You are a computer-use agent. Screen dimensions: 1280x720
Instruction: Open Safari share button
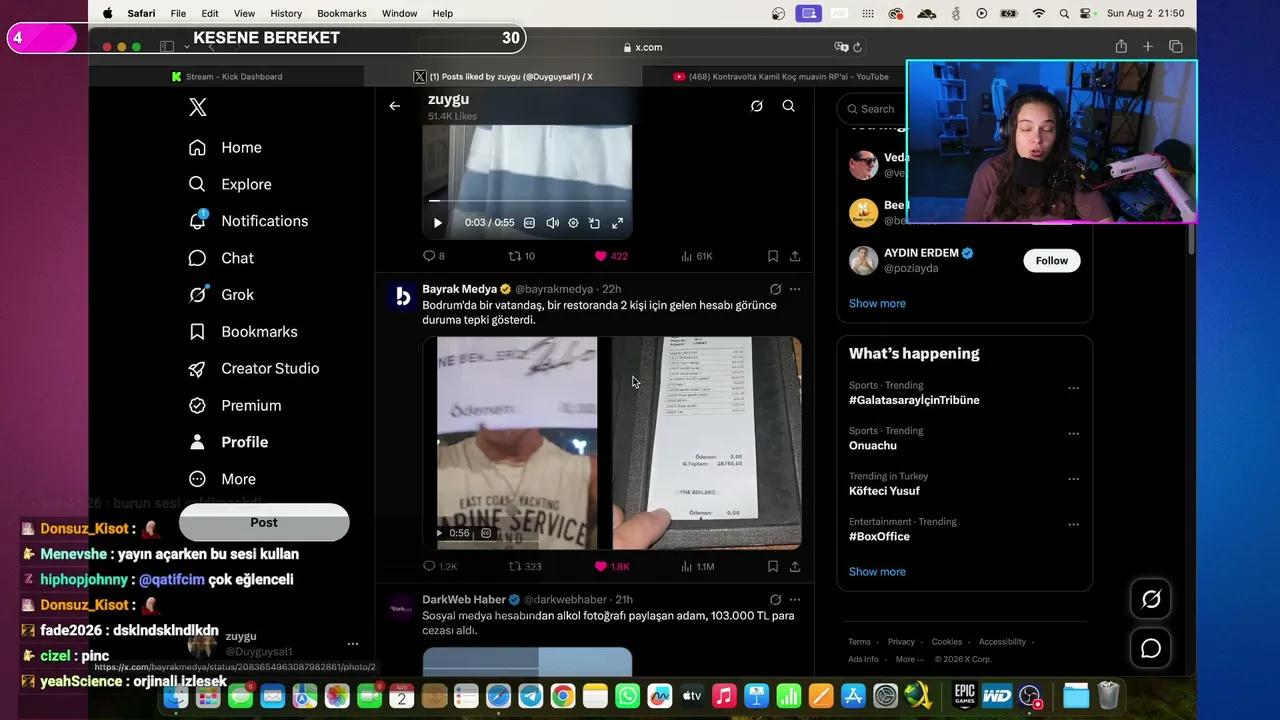pos(1121,47)
